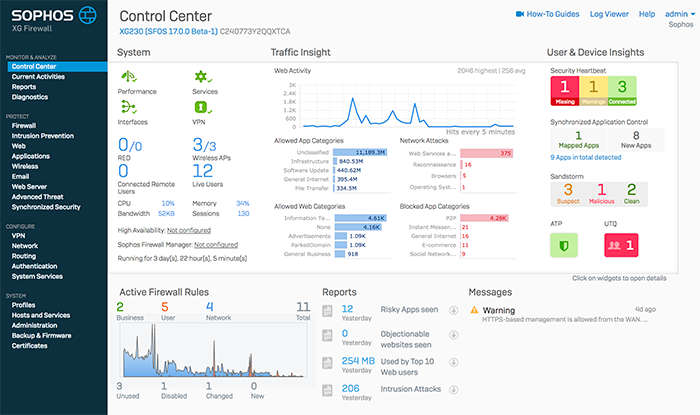Click Sandstorm Malicious count

(x=601, y=194)
